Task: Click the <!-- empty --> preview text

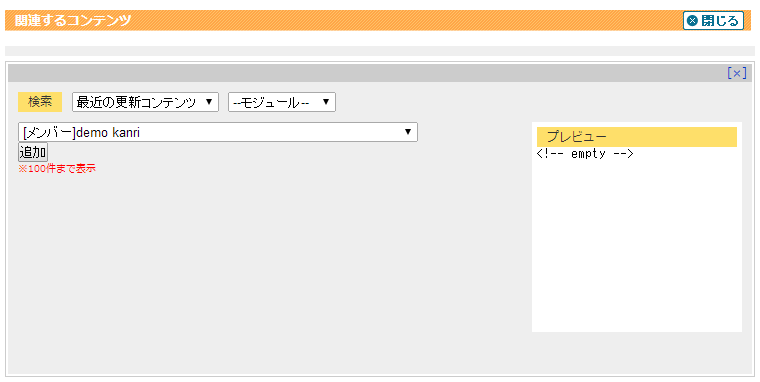Action: (x=585, y=154)
